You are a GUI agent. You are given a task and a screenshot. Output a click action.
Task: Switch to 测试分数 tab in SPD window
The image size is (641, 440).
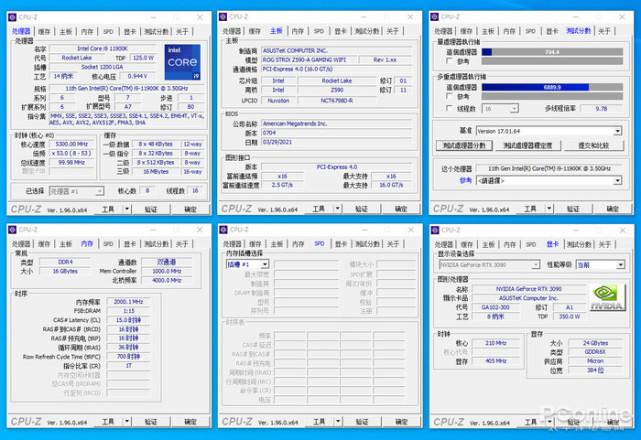[x=367, y=244]
